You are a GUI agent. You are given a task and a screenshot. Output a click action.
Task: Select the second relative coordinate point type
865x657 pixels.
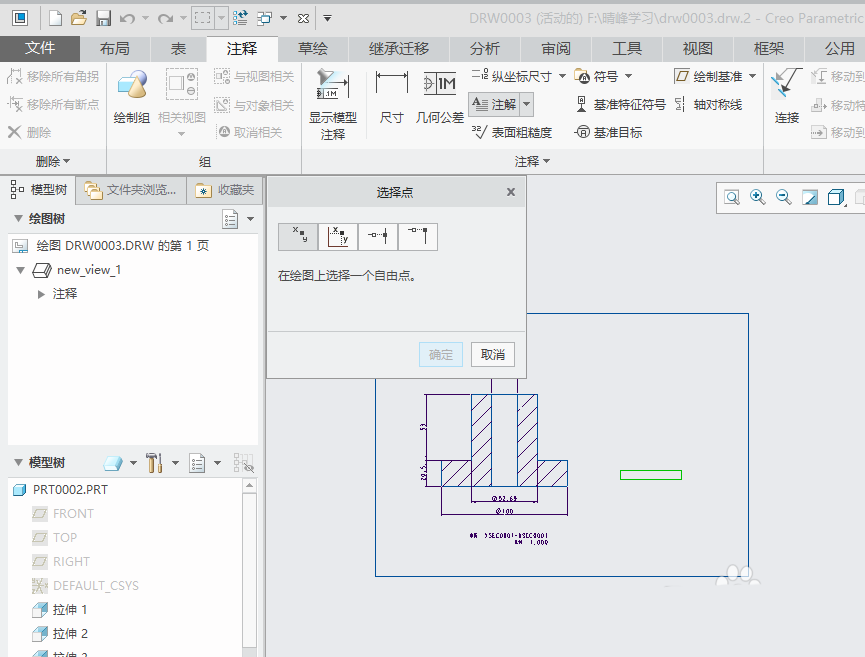pyautogui.click(x=339, y=237)
